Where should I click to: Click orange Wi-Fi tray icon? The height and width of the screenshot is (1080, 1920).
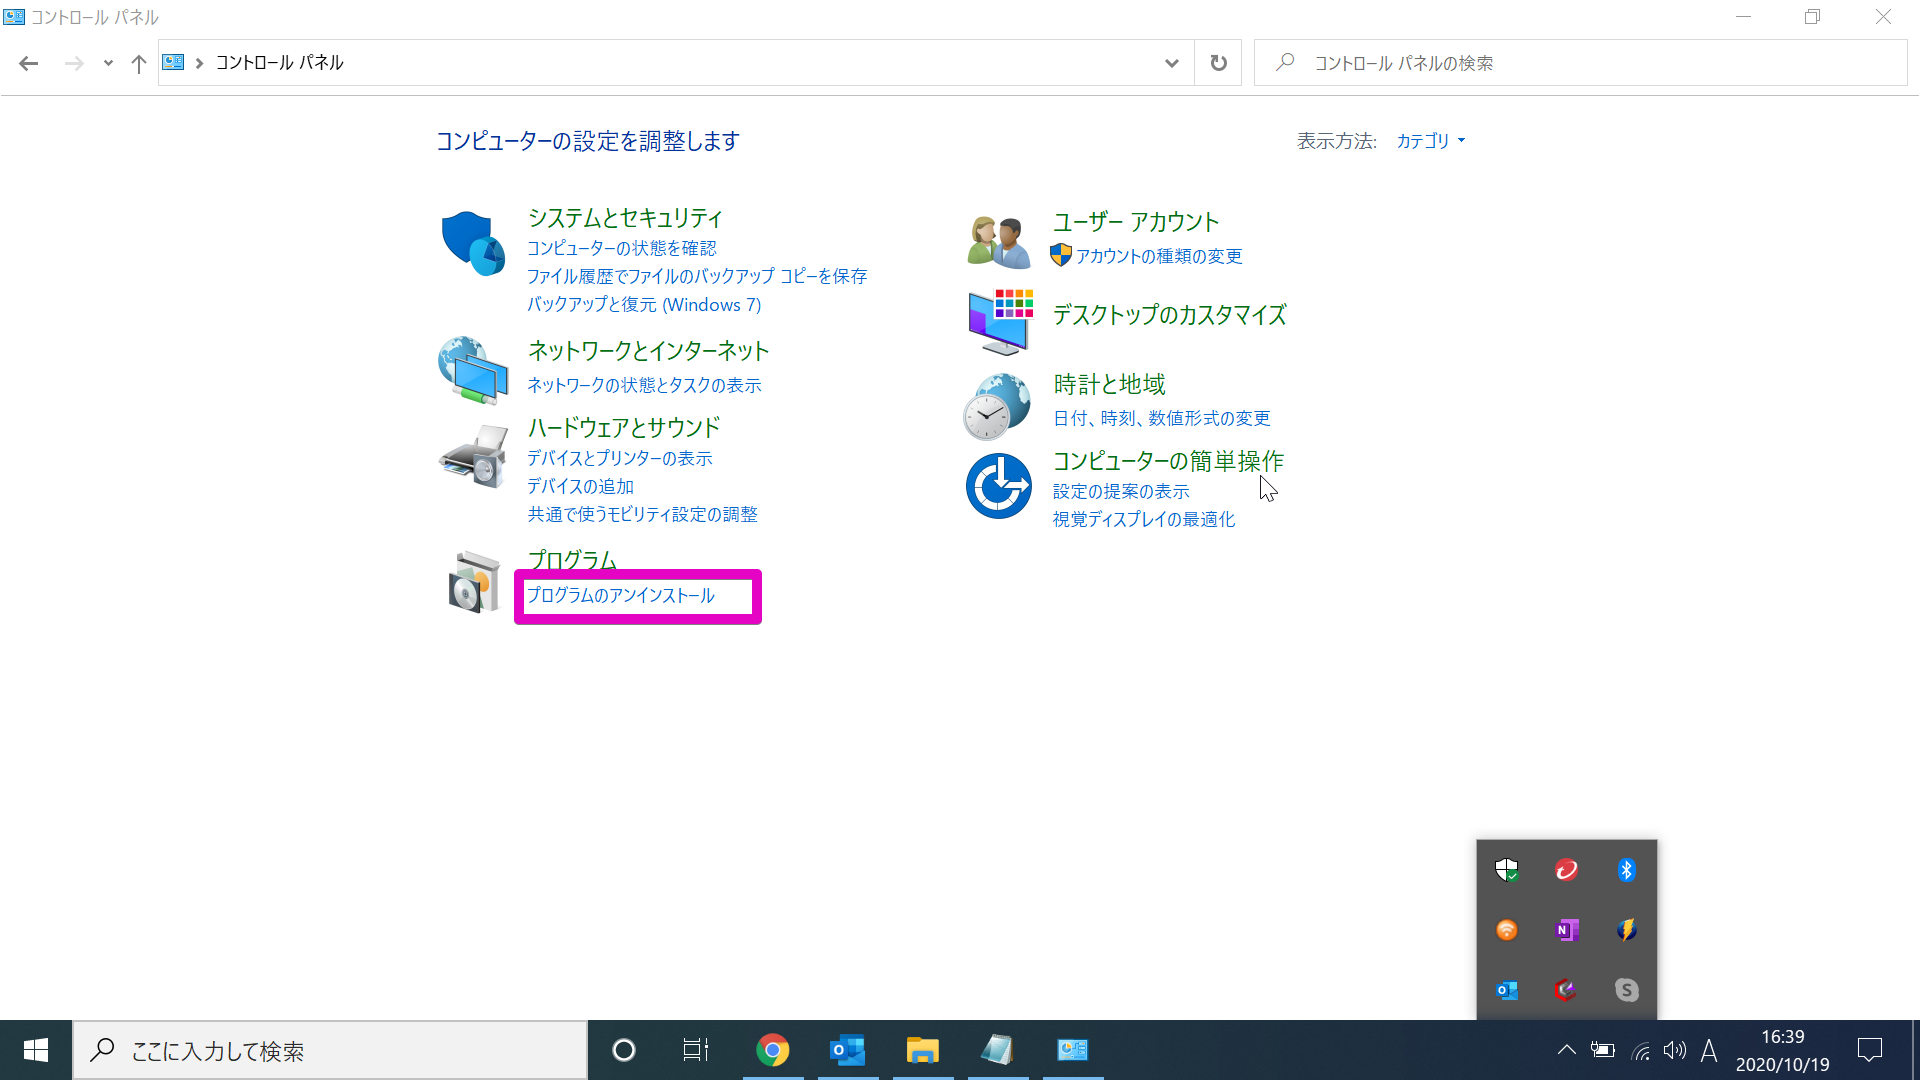(1506, 930)
